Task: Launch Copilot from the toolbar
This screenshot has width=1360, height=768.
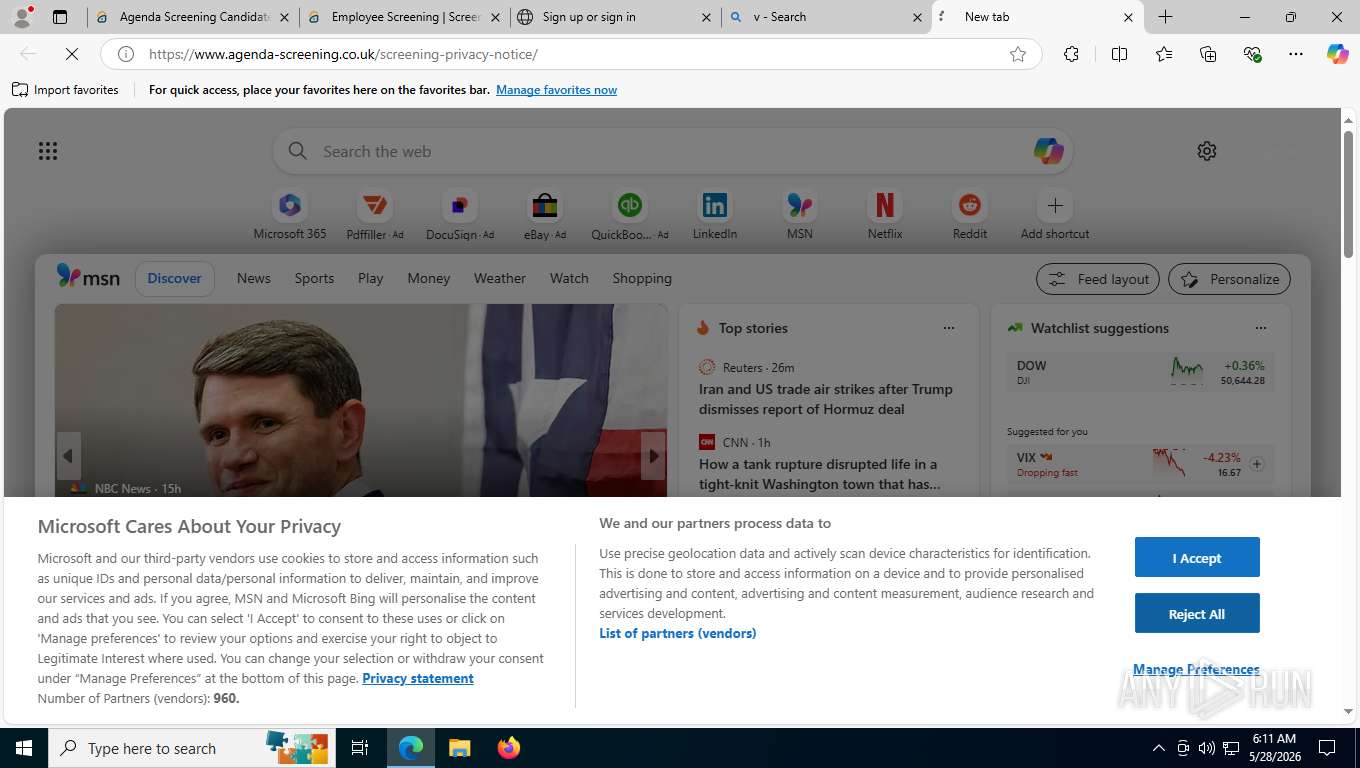Action: click(1338, 54)
